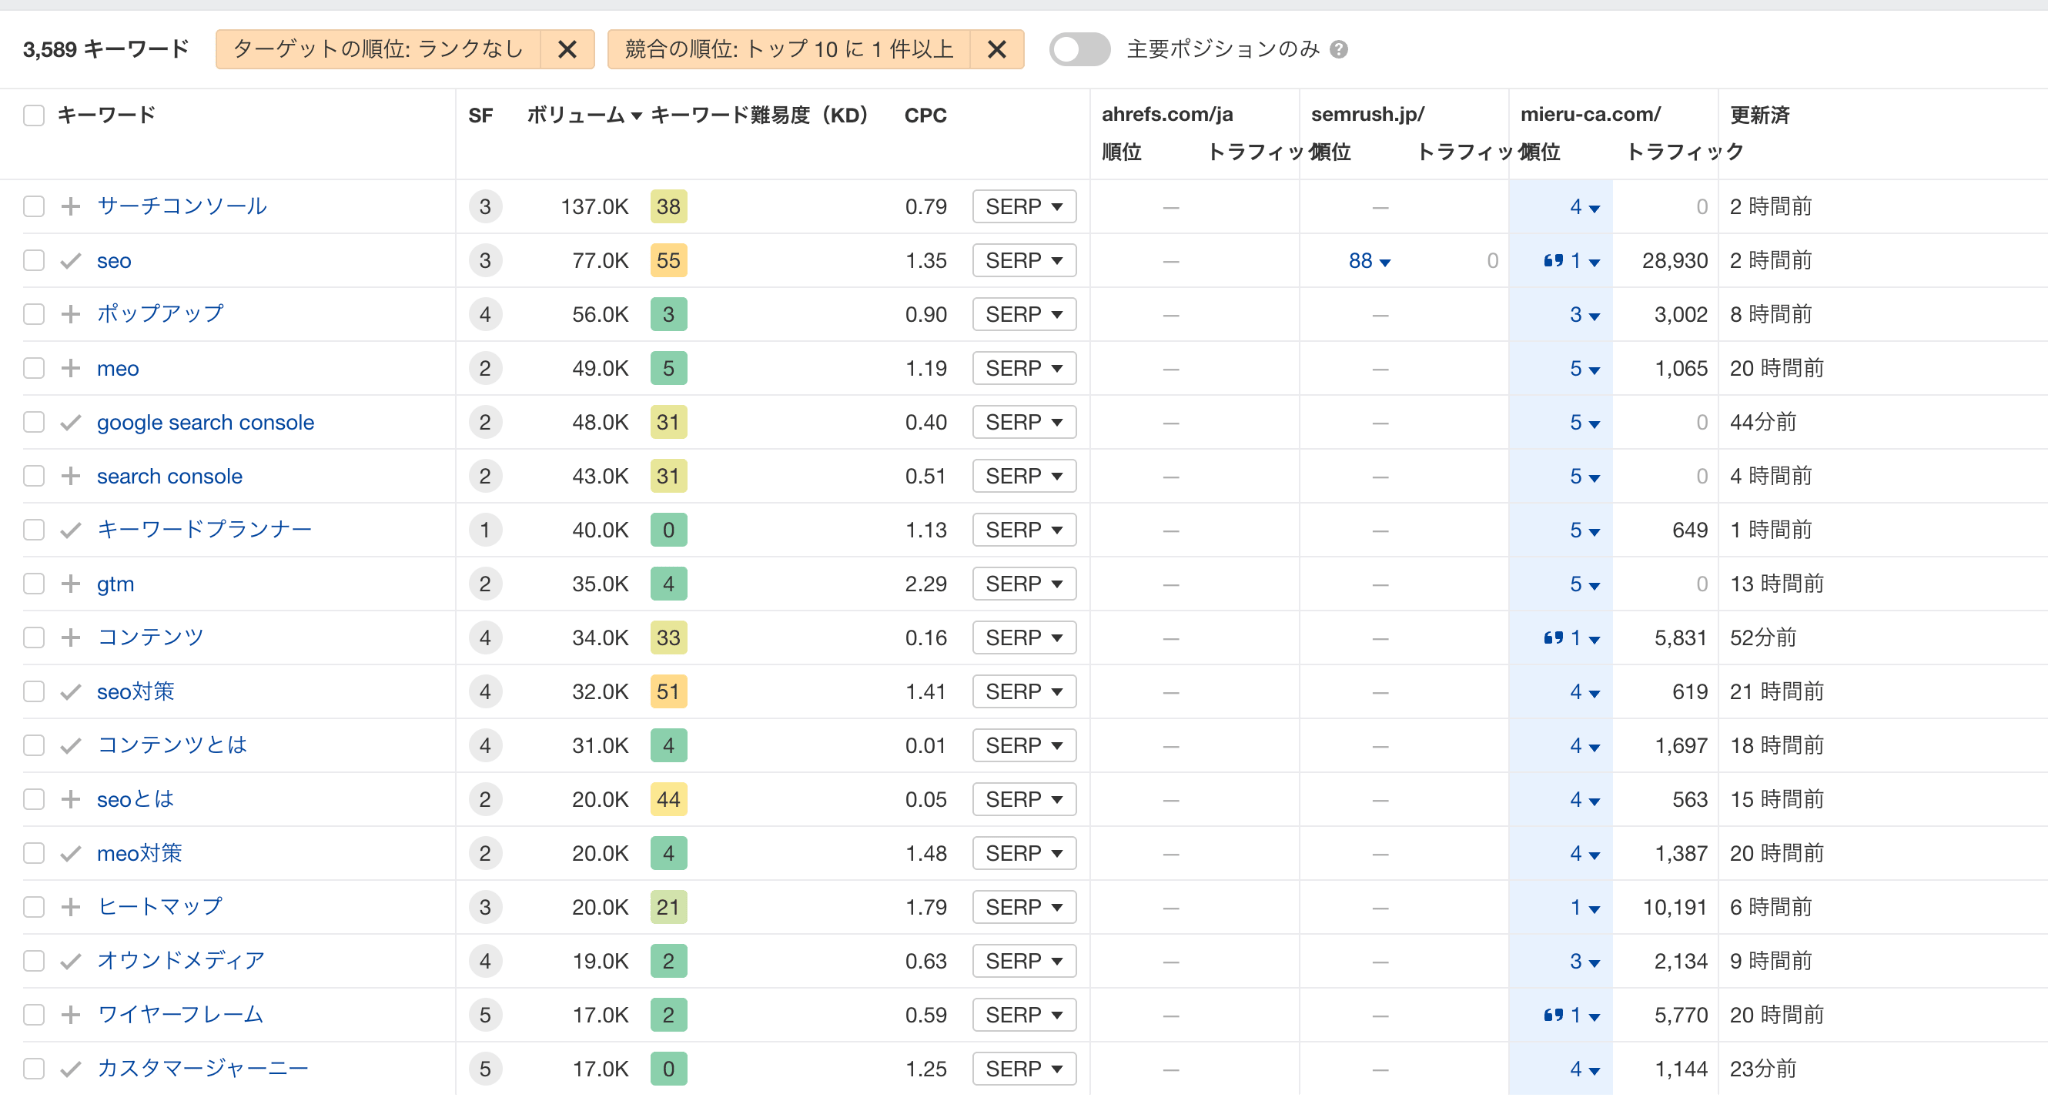Click help icon beside 主要ポジションのみ
2048x1095 pixels.
click(x=1340, y=49)
